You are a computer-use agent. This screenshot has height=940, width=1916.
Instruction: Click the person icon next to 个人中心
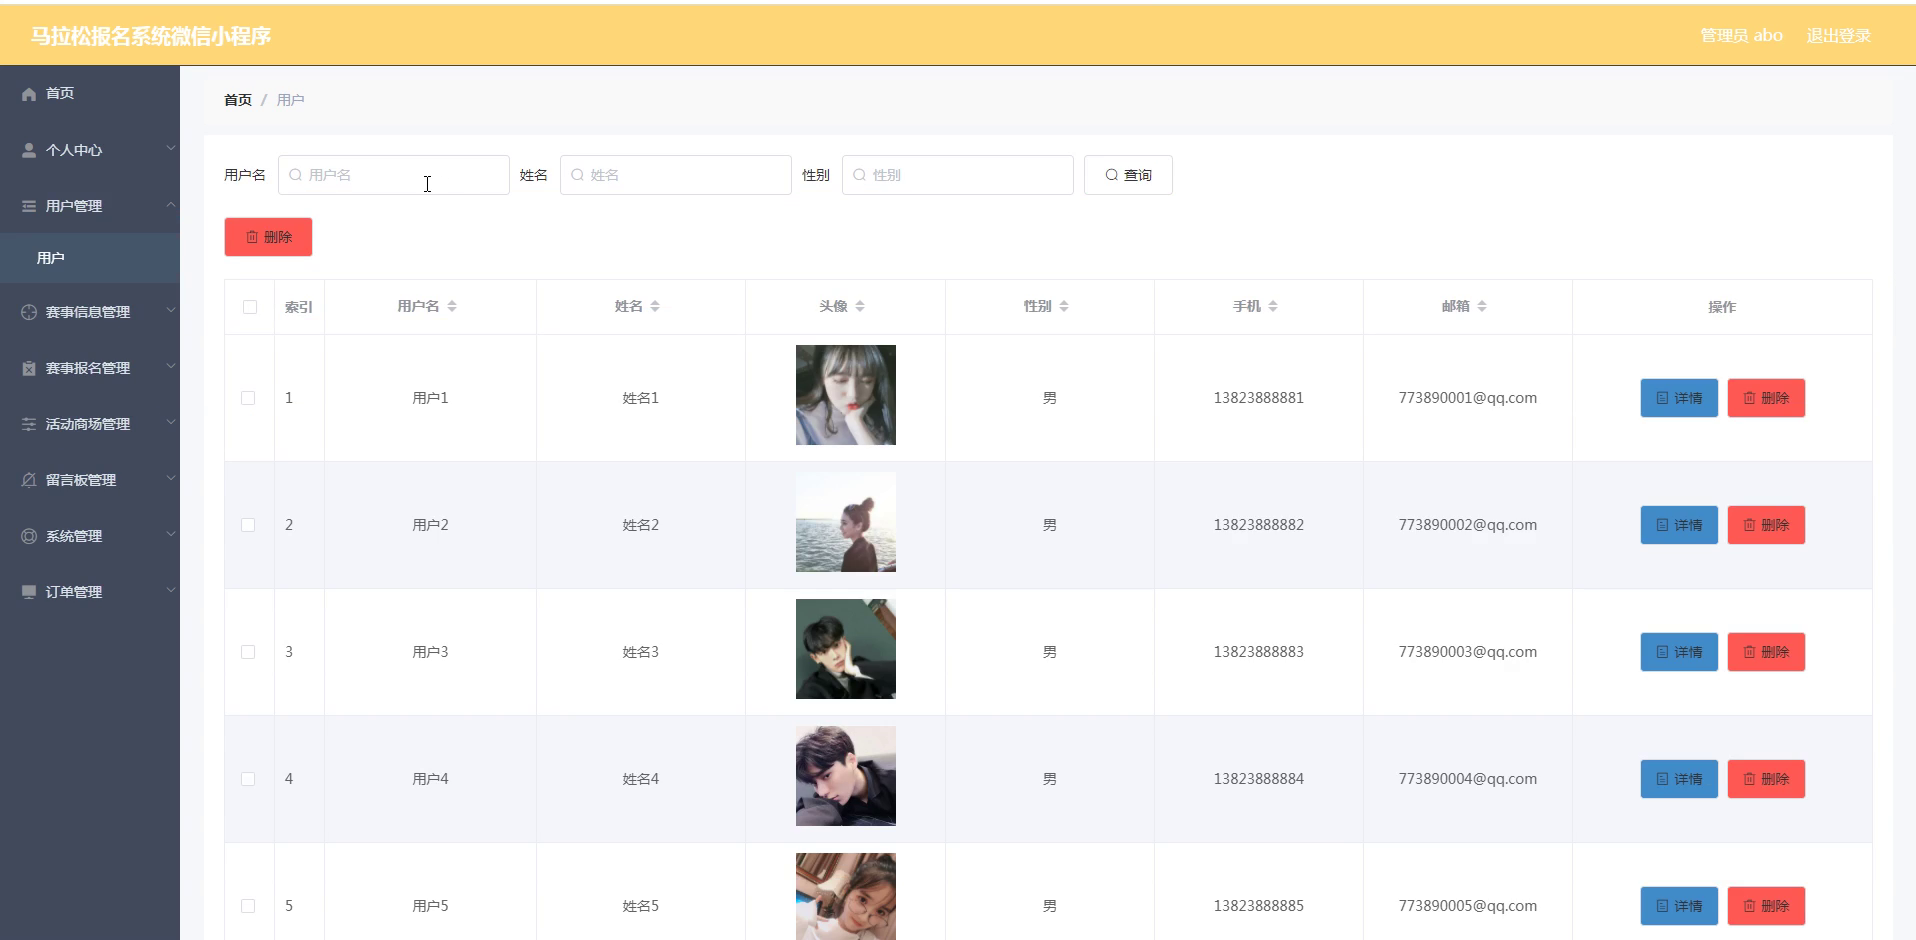point(29,150)
